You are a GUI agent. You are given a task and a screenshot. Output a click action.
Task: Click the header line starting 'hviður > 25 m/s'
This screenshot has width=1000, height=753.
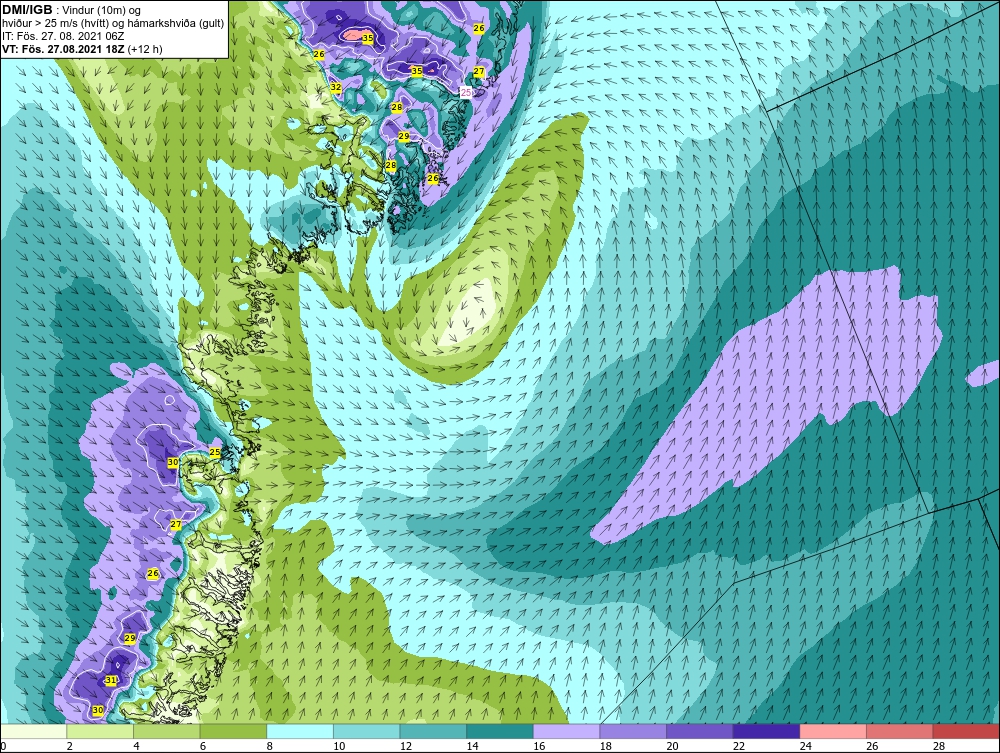click(113, 23)
